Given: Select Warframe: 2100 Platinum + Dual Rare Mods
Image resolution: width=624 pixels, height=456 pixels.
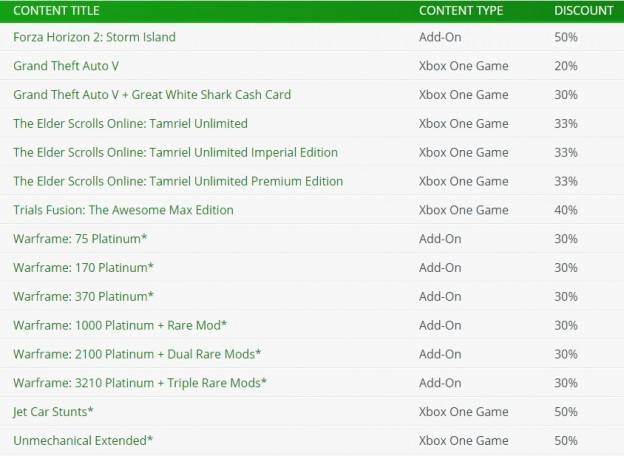Looking at the screenshot, I should coord(137,354).
